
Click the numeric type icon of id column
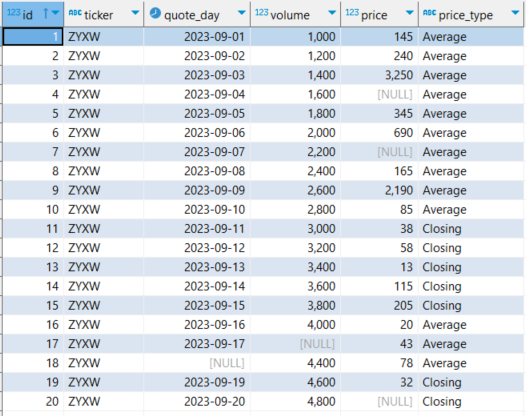click(x=14, y=13)
